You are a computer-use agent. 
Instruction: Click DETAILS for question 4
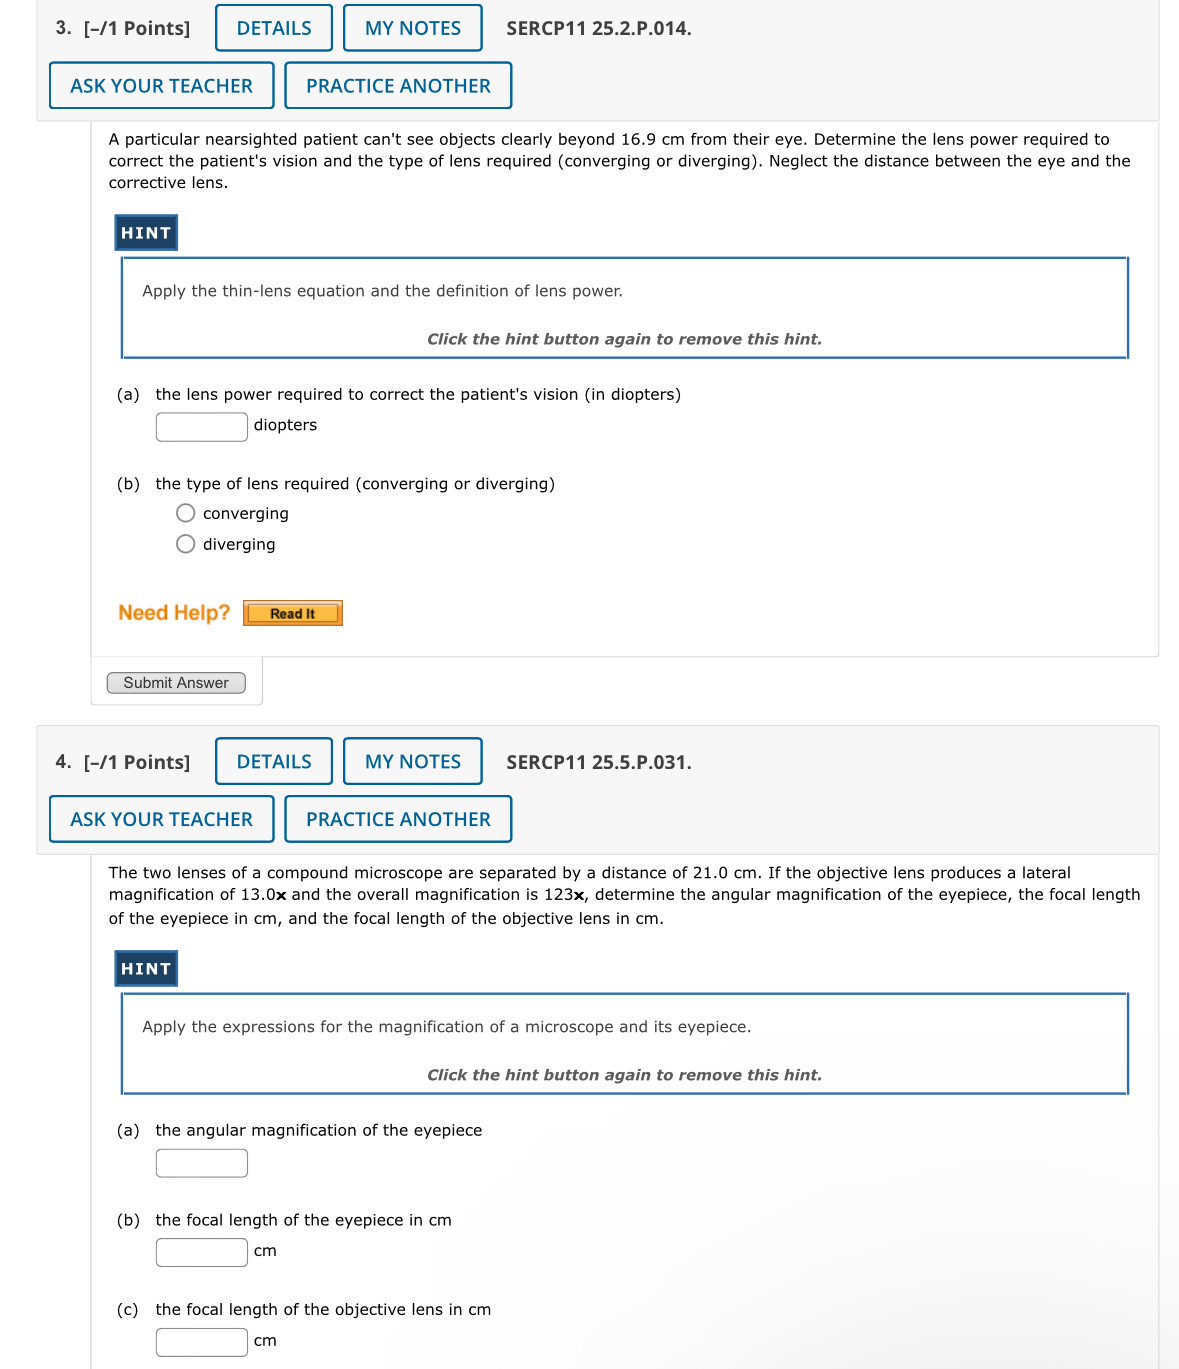(x=273, y=761)
